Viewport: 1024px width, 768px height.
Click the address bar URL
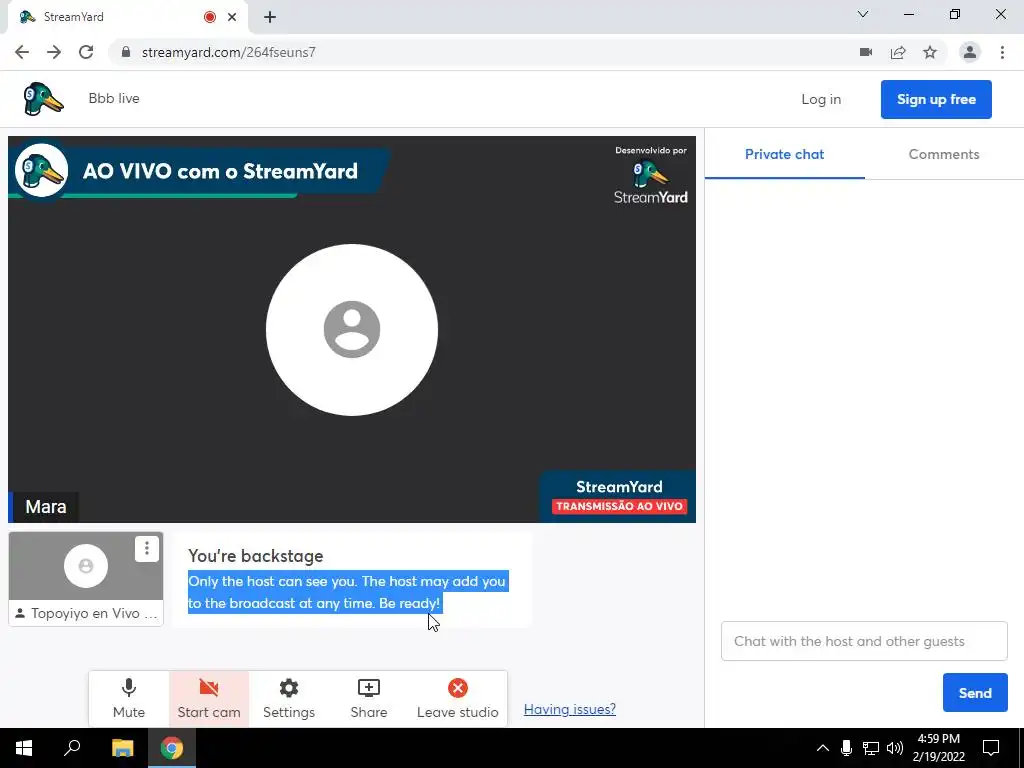[229, 52]
